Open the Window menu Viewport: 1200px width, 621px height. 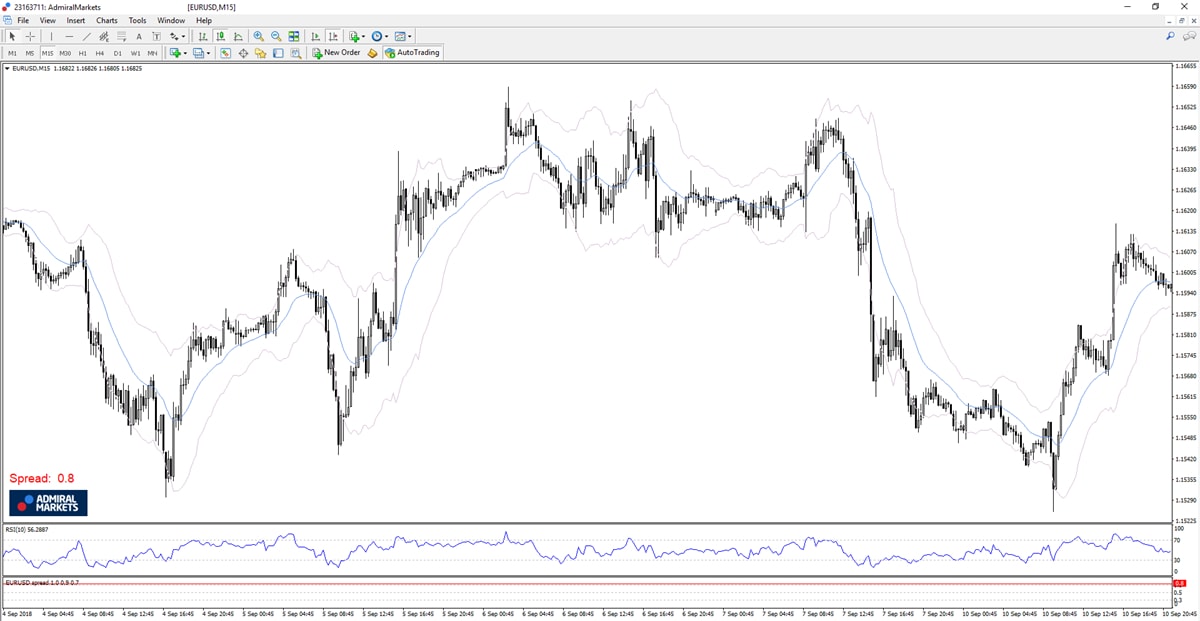(x=171, y=20)
